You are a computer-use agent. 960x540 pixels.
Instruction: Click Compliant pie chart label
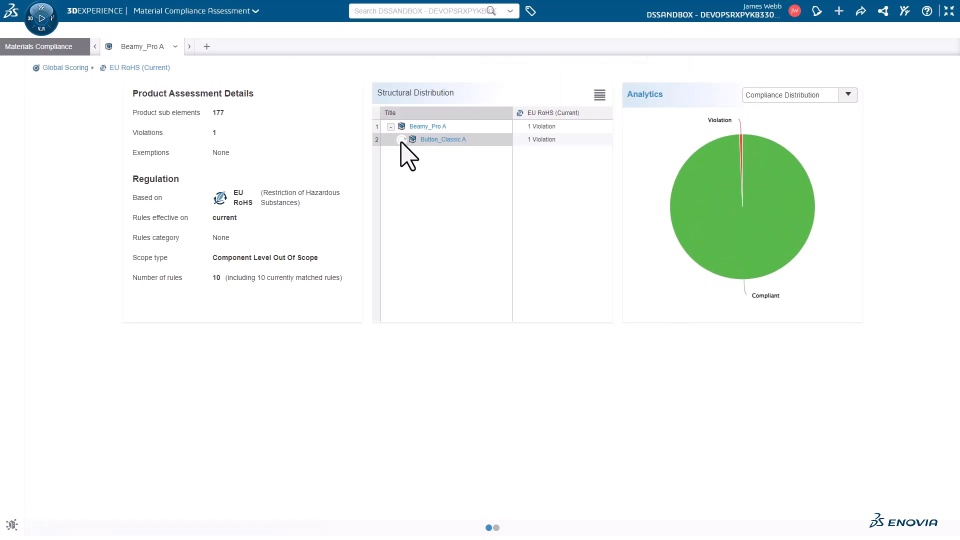pos(765,296)
